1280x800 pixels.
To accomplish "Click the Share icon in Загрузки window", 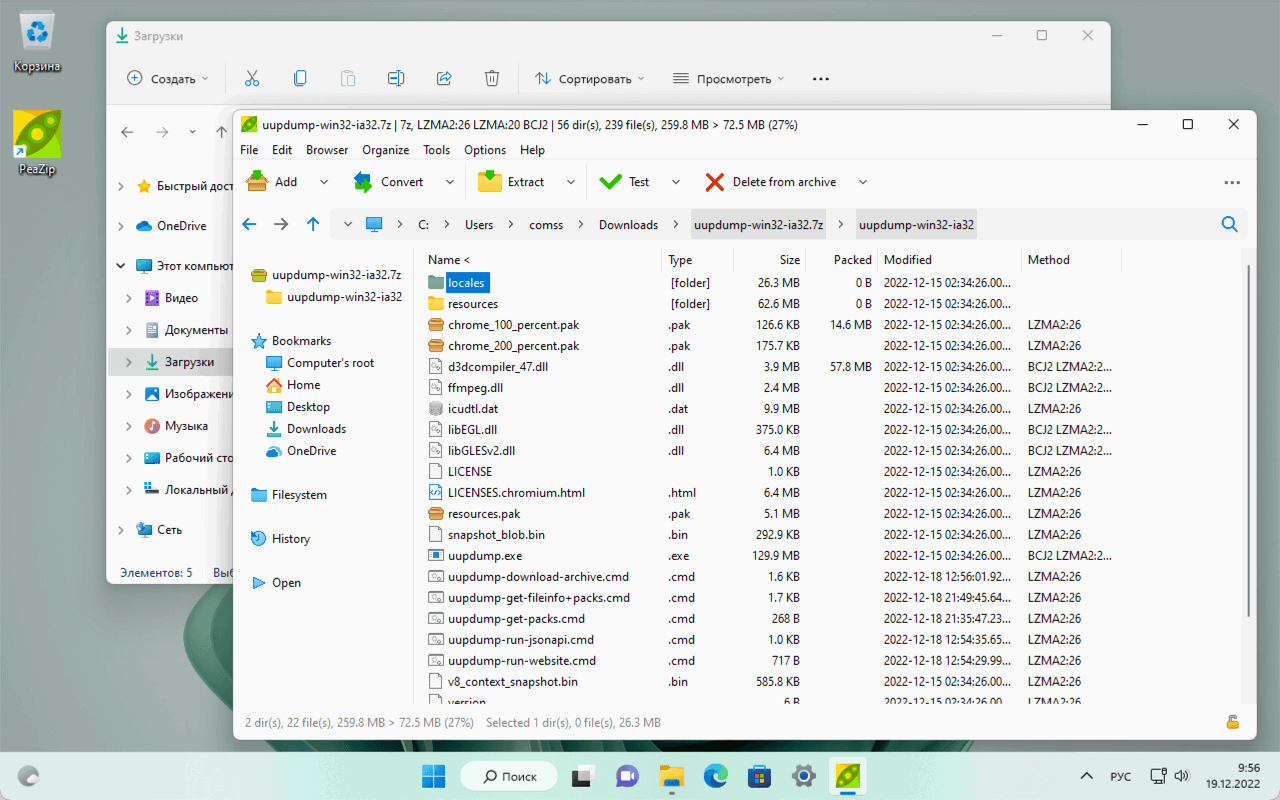I will tap(444, 78).
